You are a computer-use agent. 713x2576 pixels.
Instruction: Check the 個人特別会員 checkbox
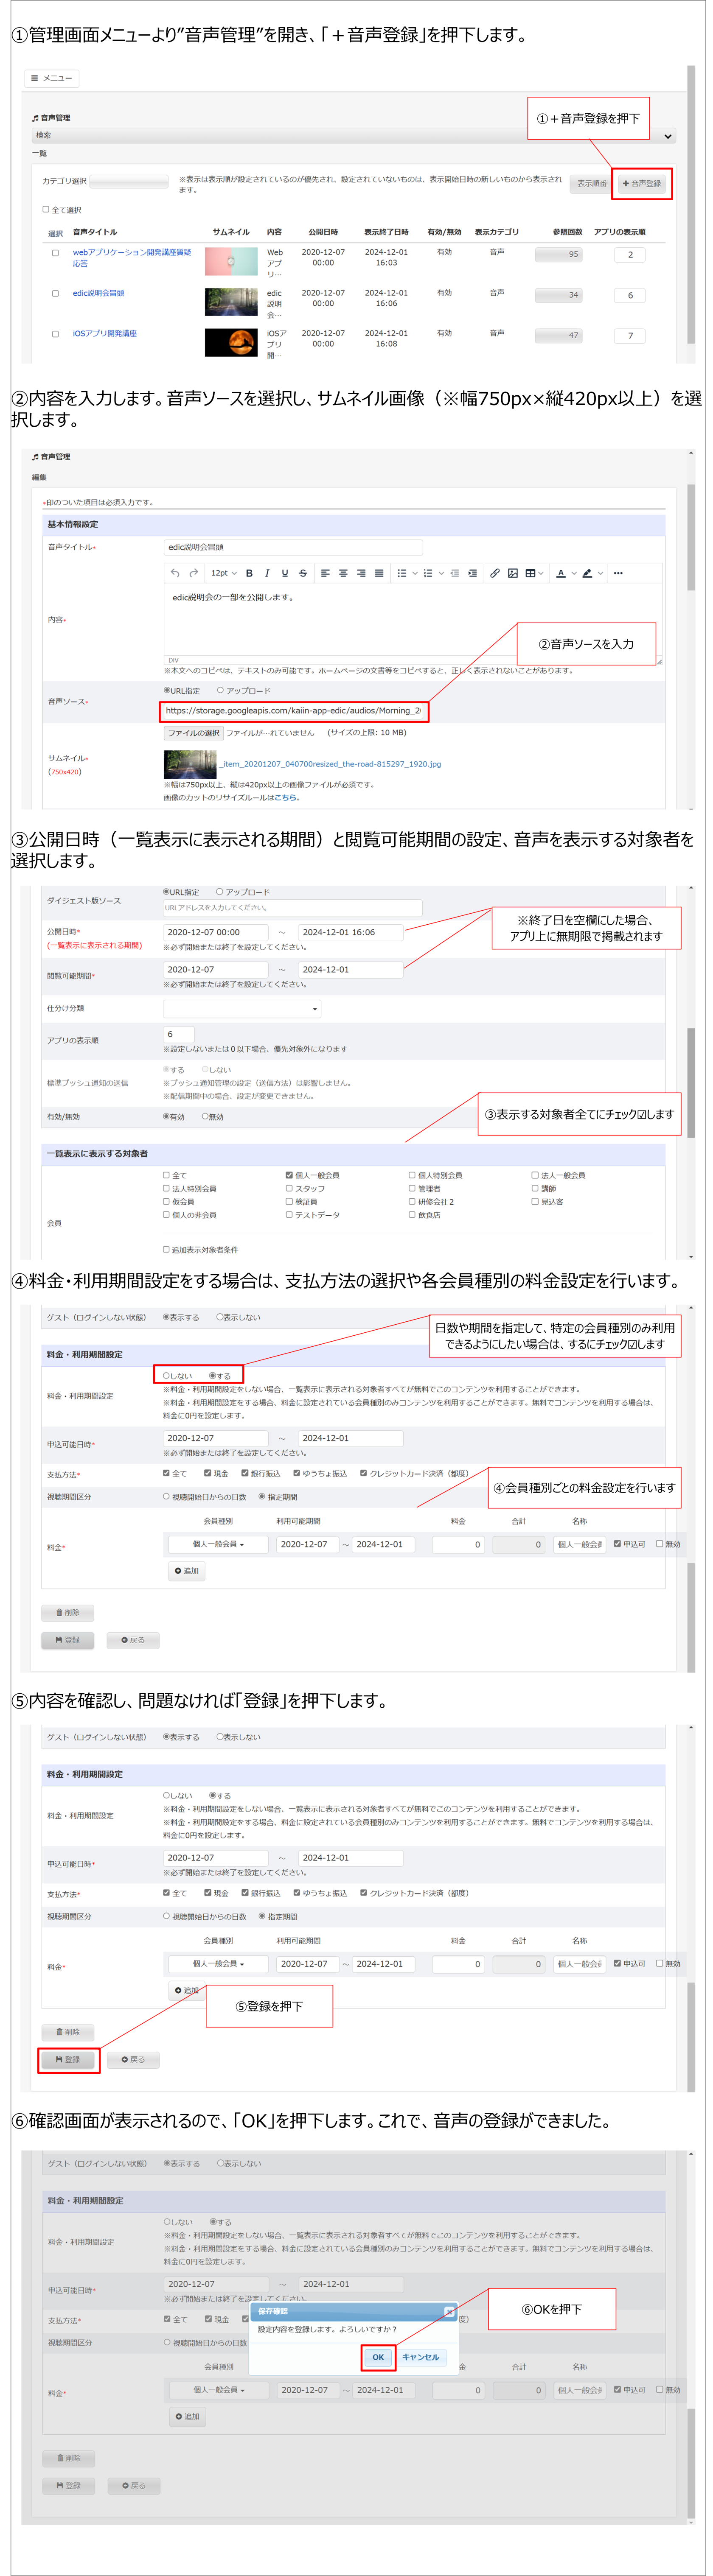point(412,1175)
